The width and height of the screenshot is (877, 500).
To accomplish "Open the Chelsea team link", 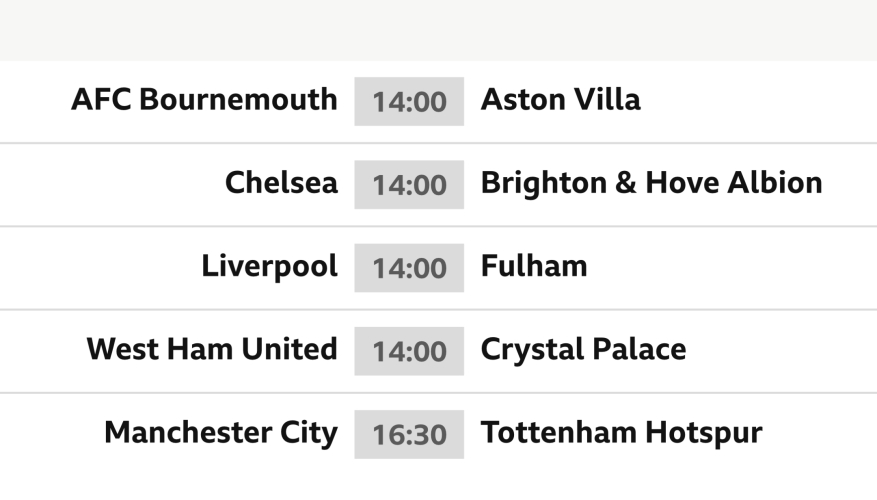I will (281, 183).
